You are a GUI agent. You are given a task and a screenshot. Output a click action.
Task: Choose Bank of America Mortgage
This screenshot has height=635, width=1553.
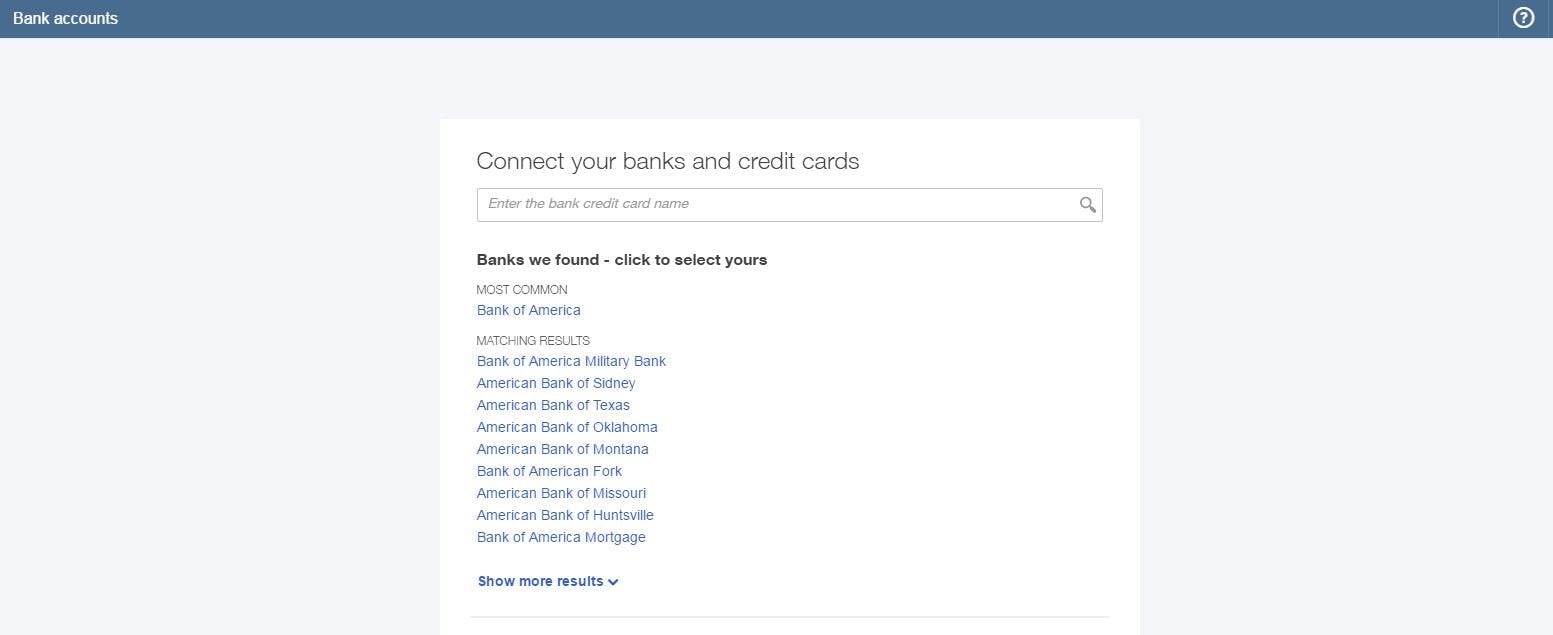(x=561, y=537)
